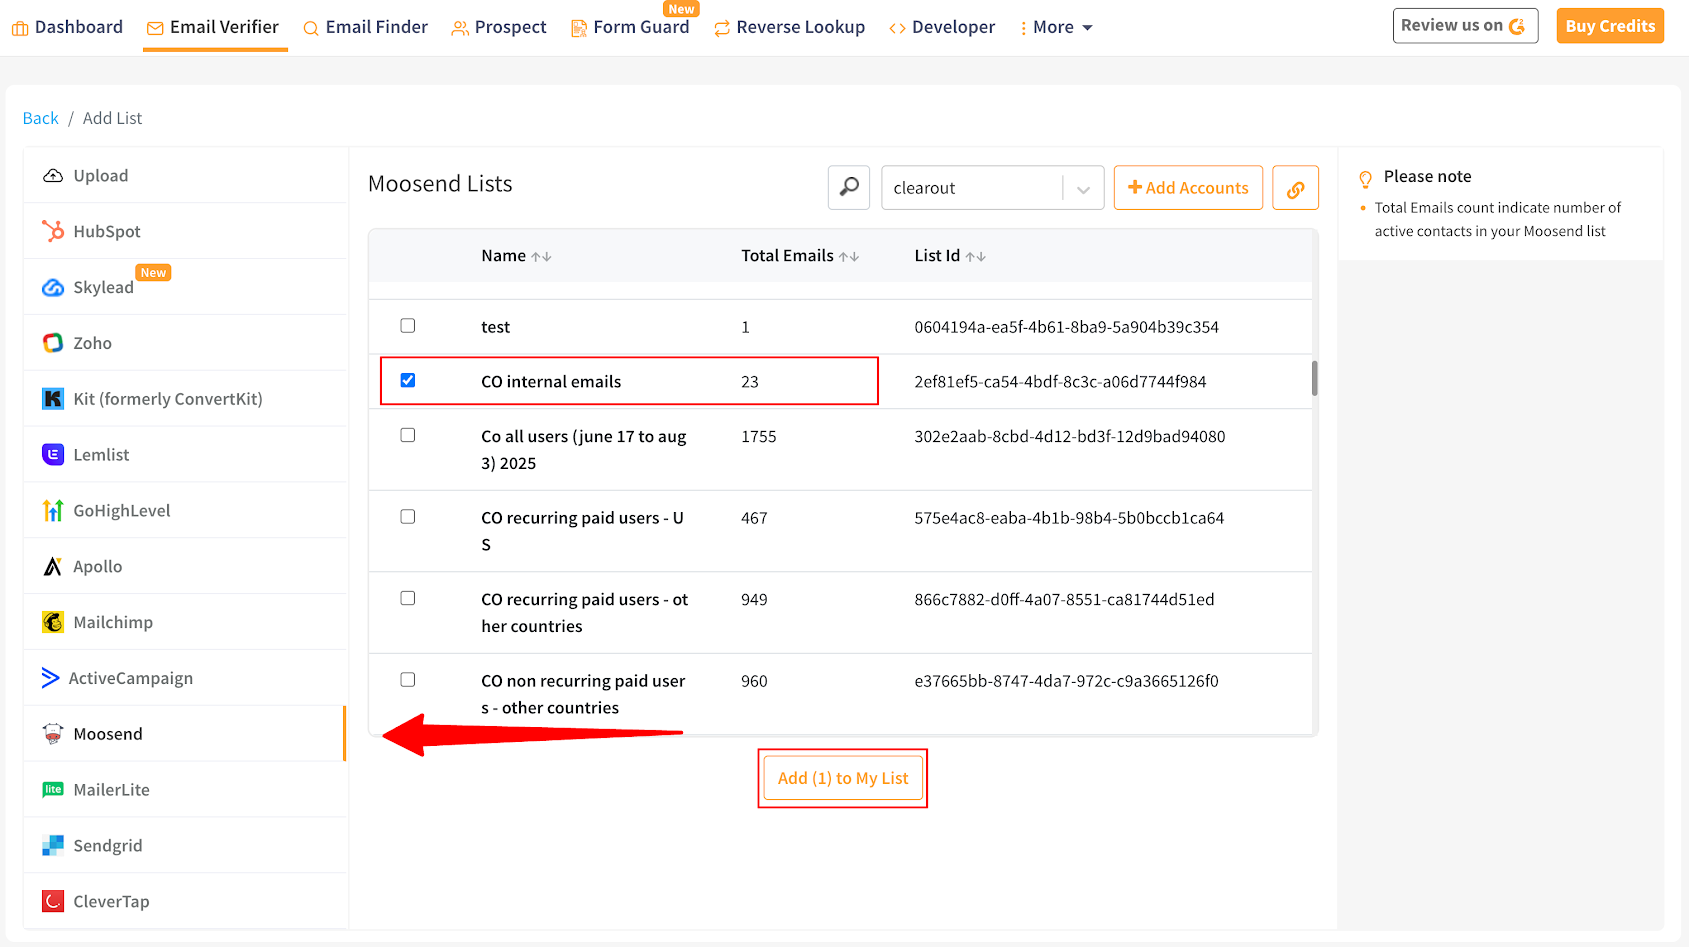Click the Back breadcrumb link
Screen dimensions: 1689x947
40,117
